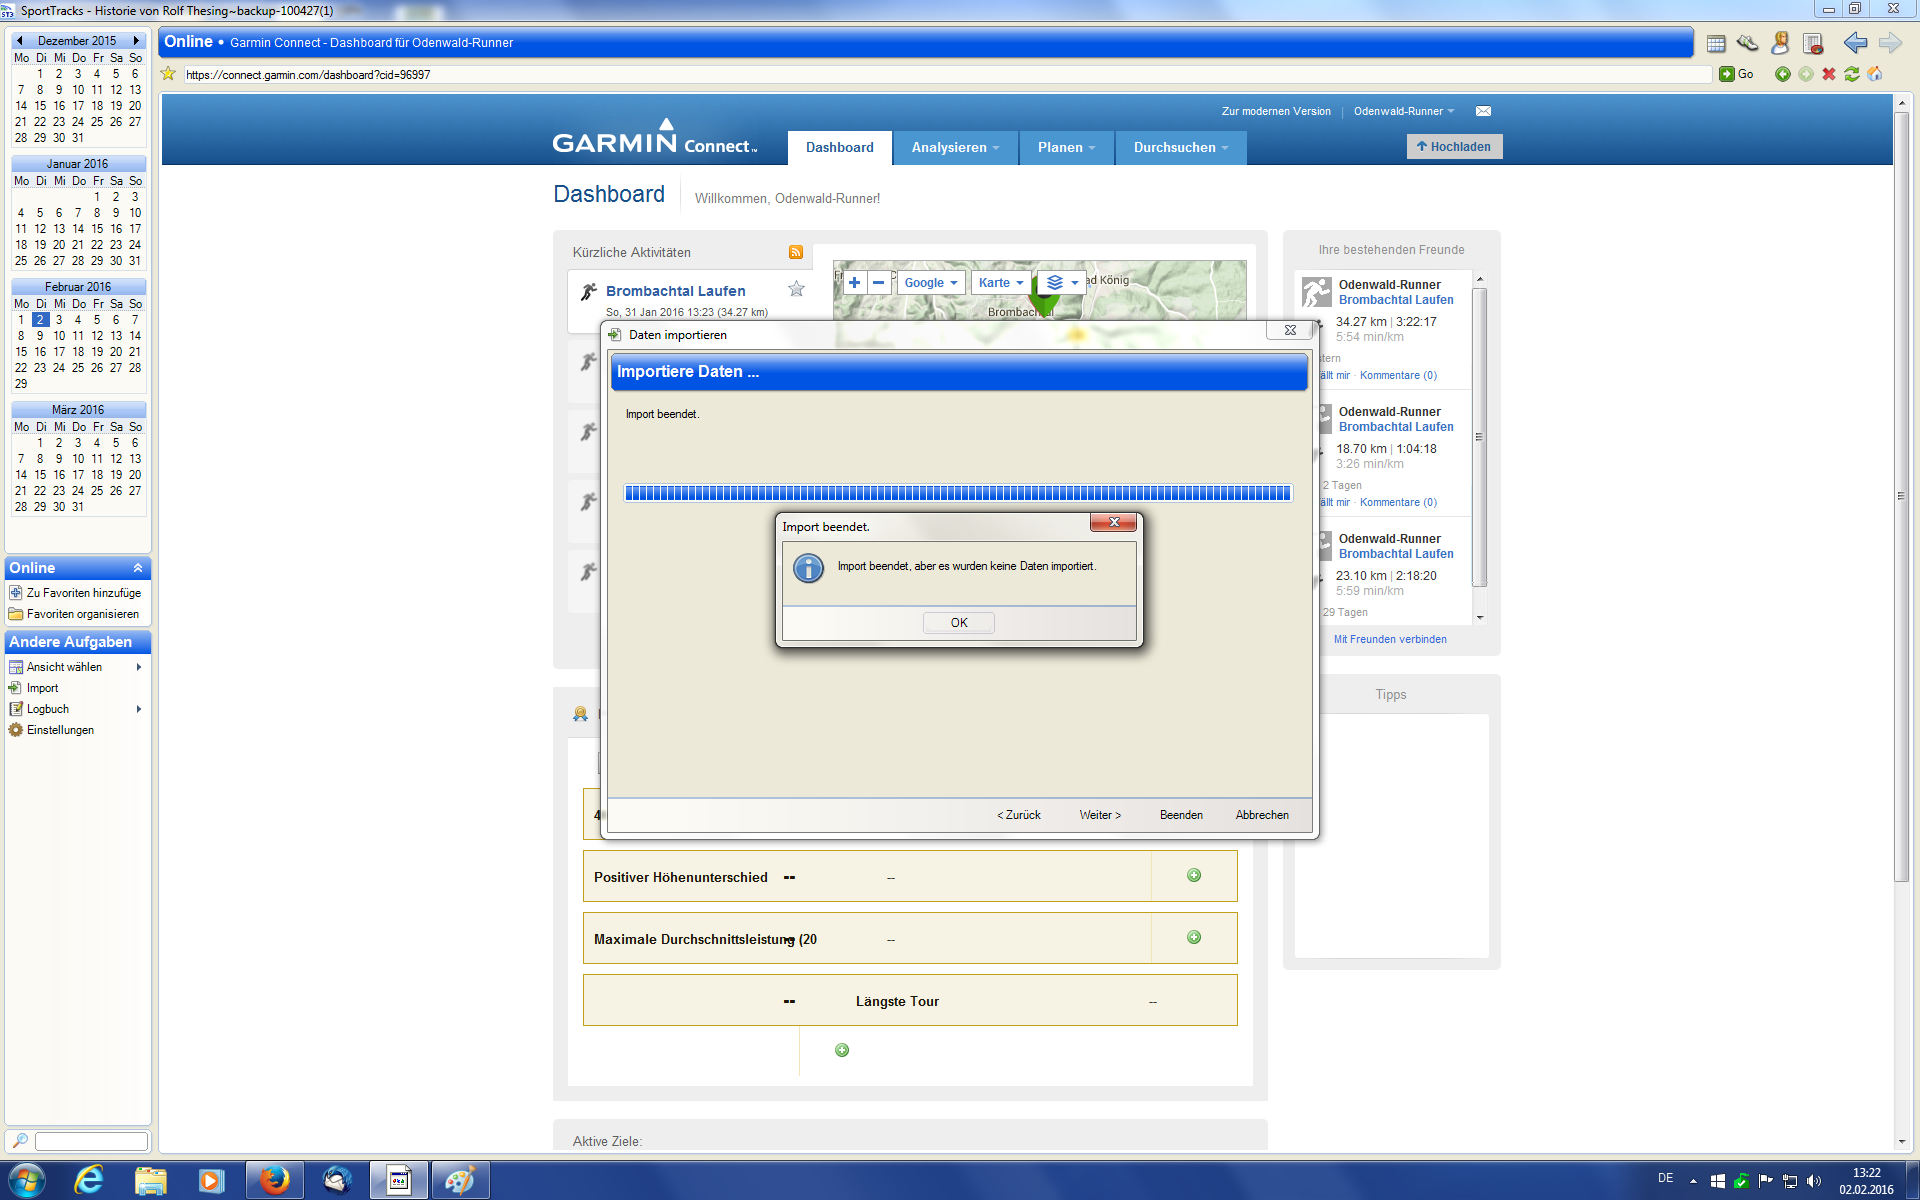Open the daily activity calendar grid icon
The height and width of the screenshot is (1200, 1920).
1716,43
